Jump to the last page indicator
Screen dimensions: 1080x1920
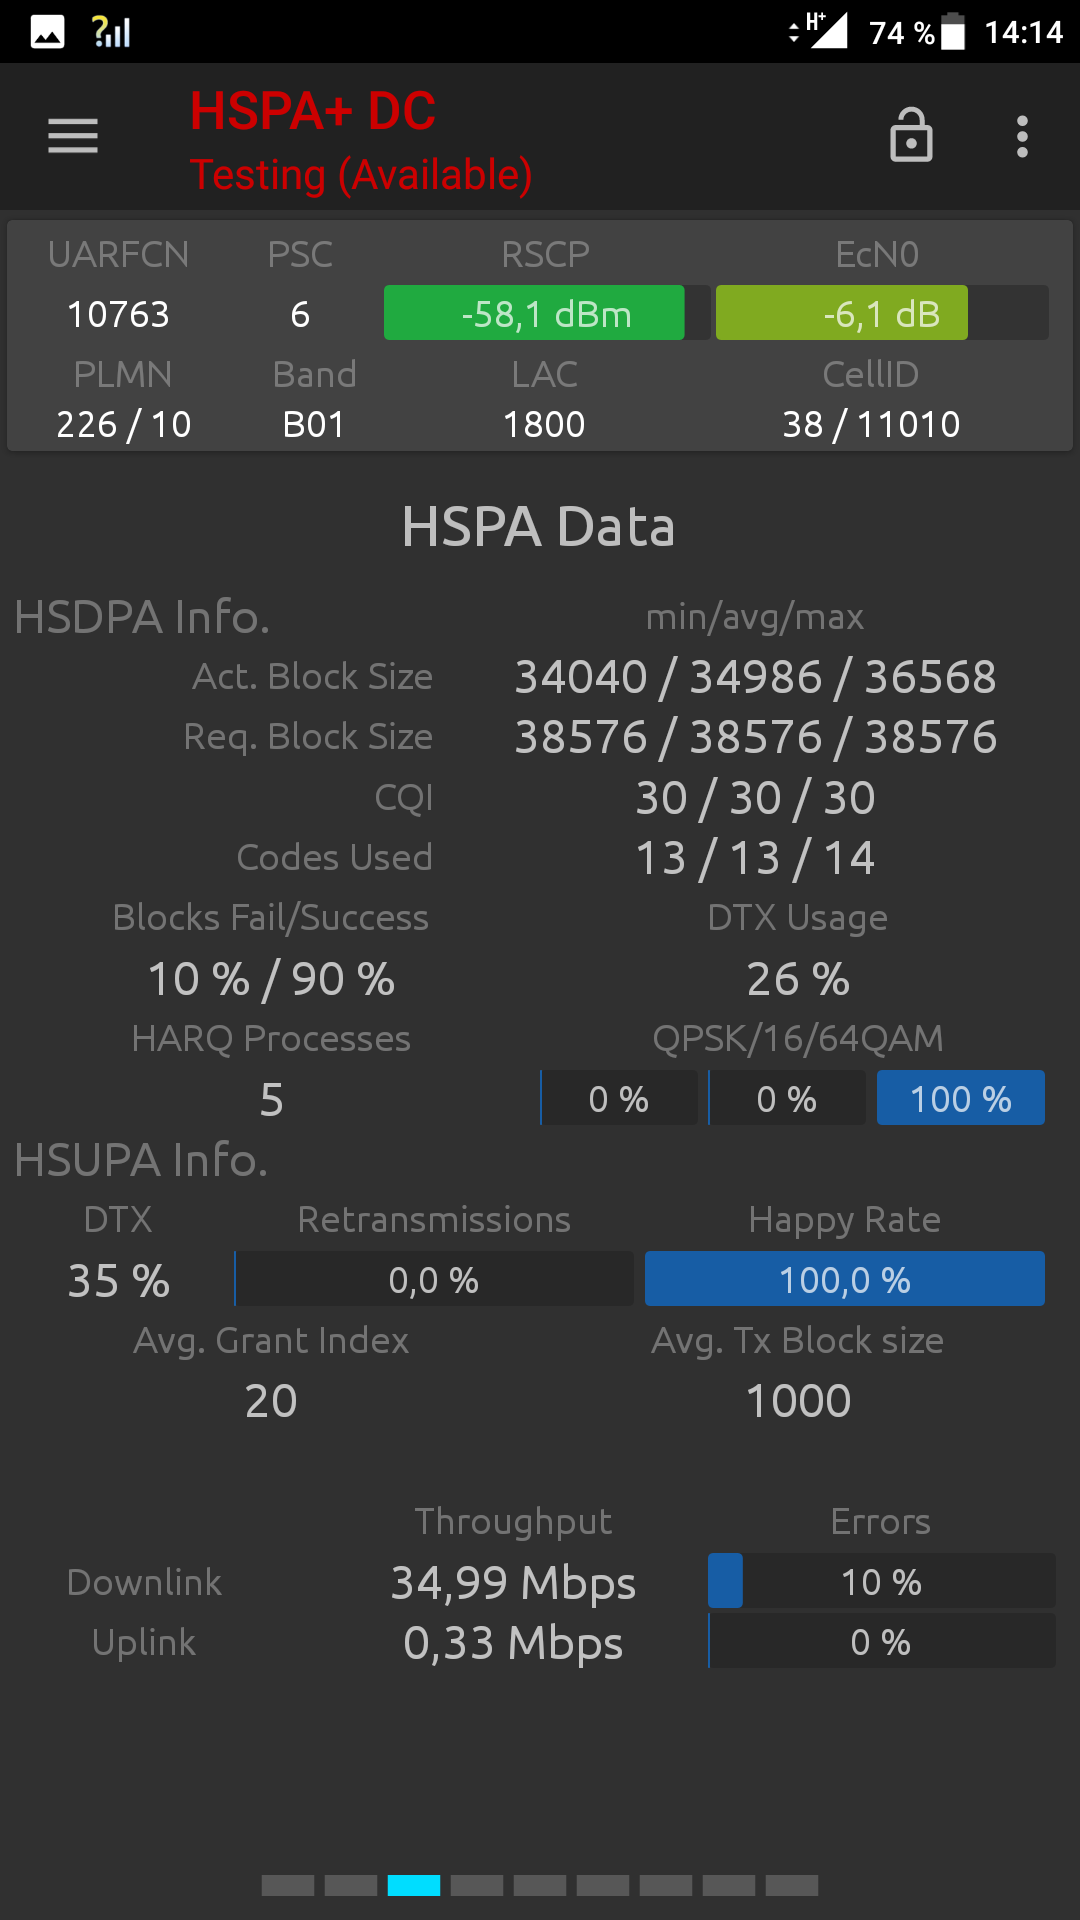[792, 1885]
